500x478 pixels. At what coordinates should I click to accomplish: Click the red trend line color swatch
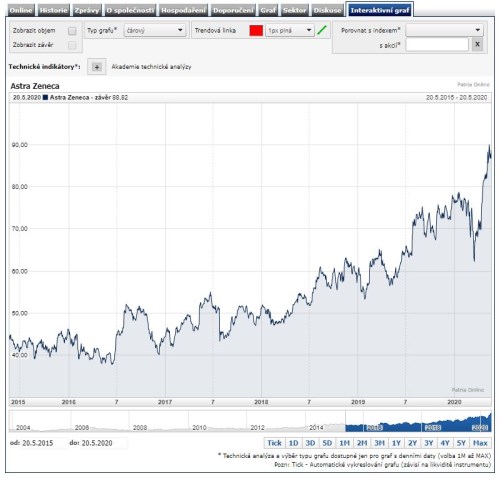point(256,31)
